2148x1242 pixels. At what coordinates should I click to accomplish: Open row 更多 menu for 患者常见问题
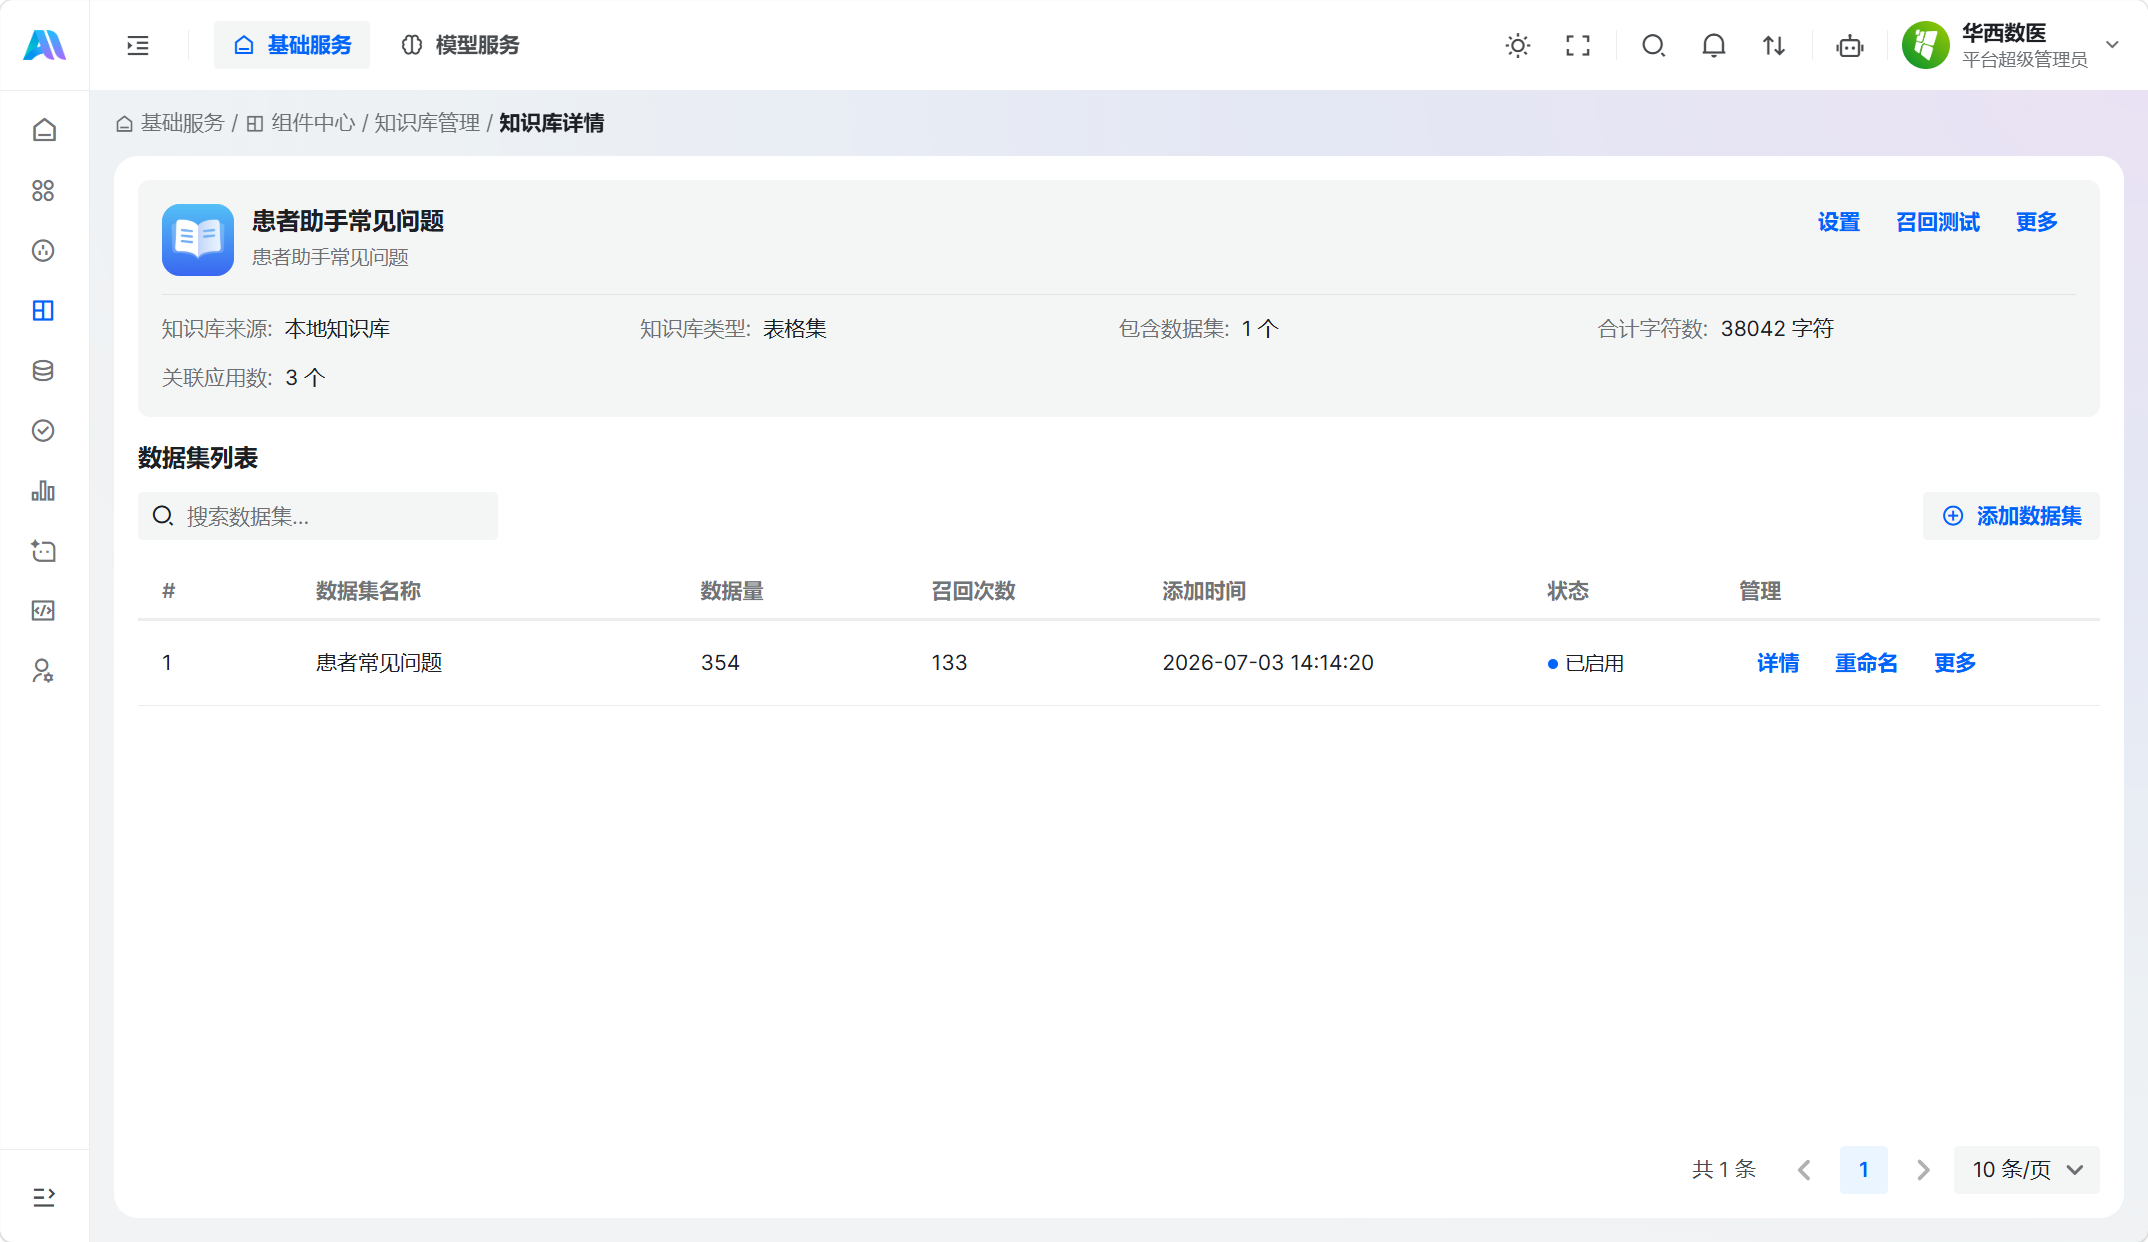[x=1954, y=663]
